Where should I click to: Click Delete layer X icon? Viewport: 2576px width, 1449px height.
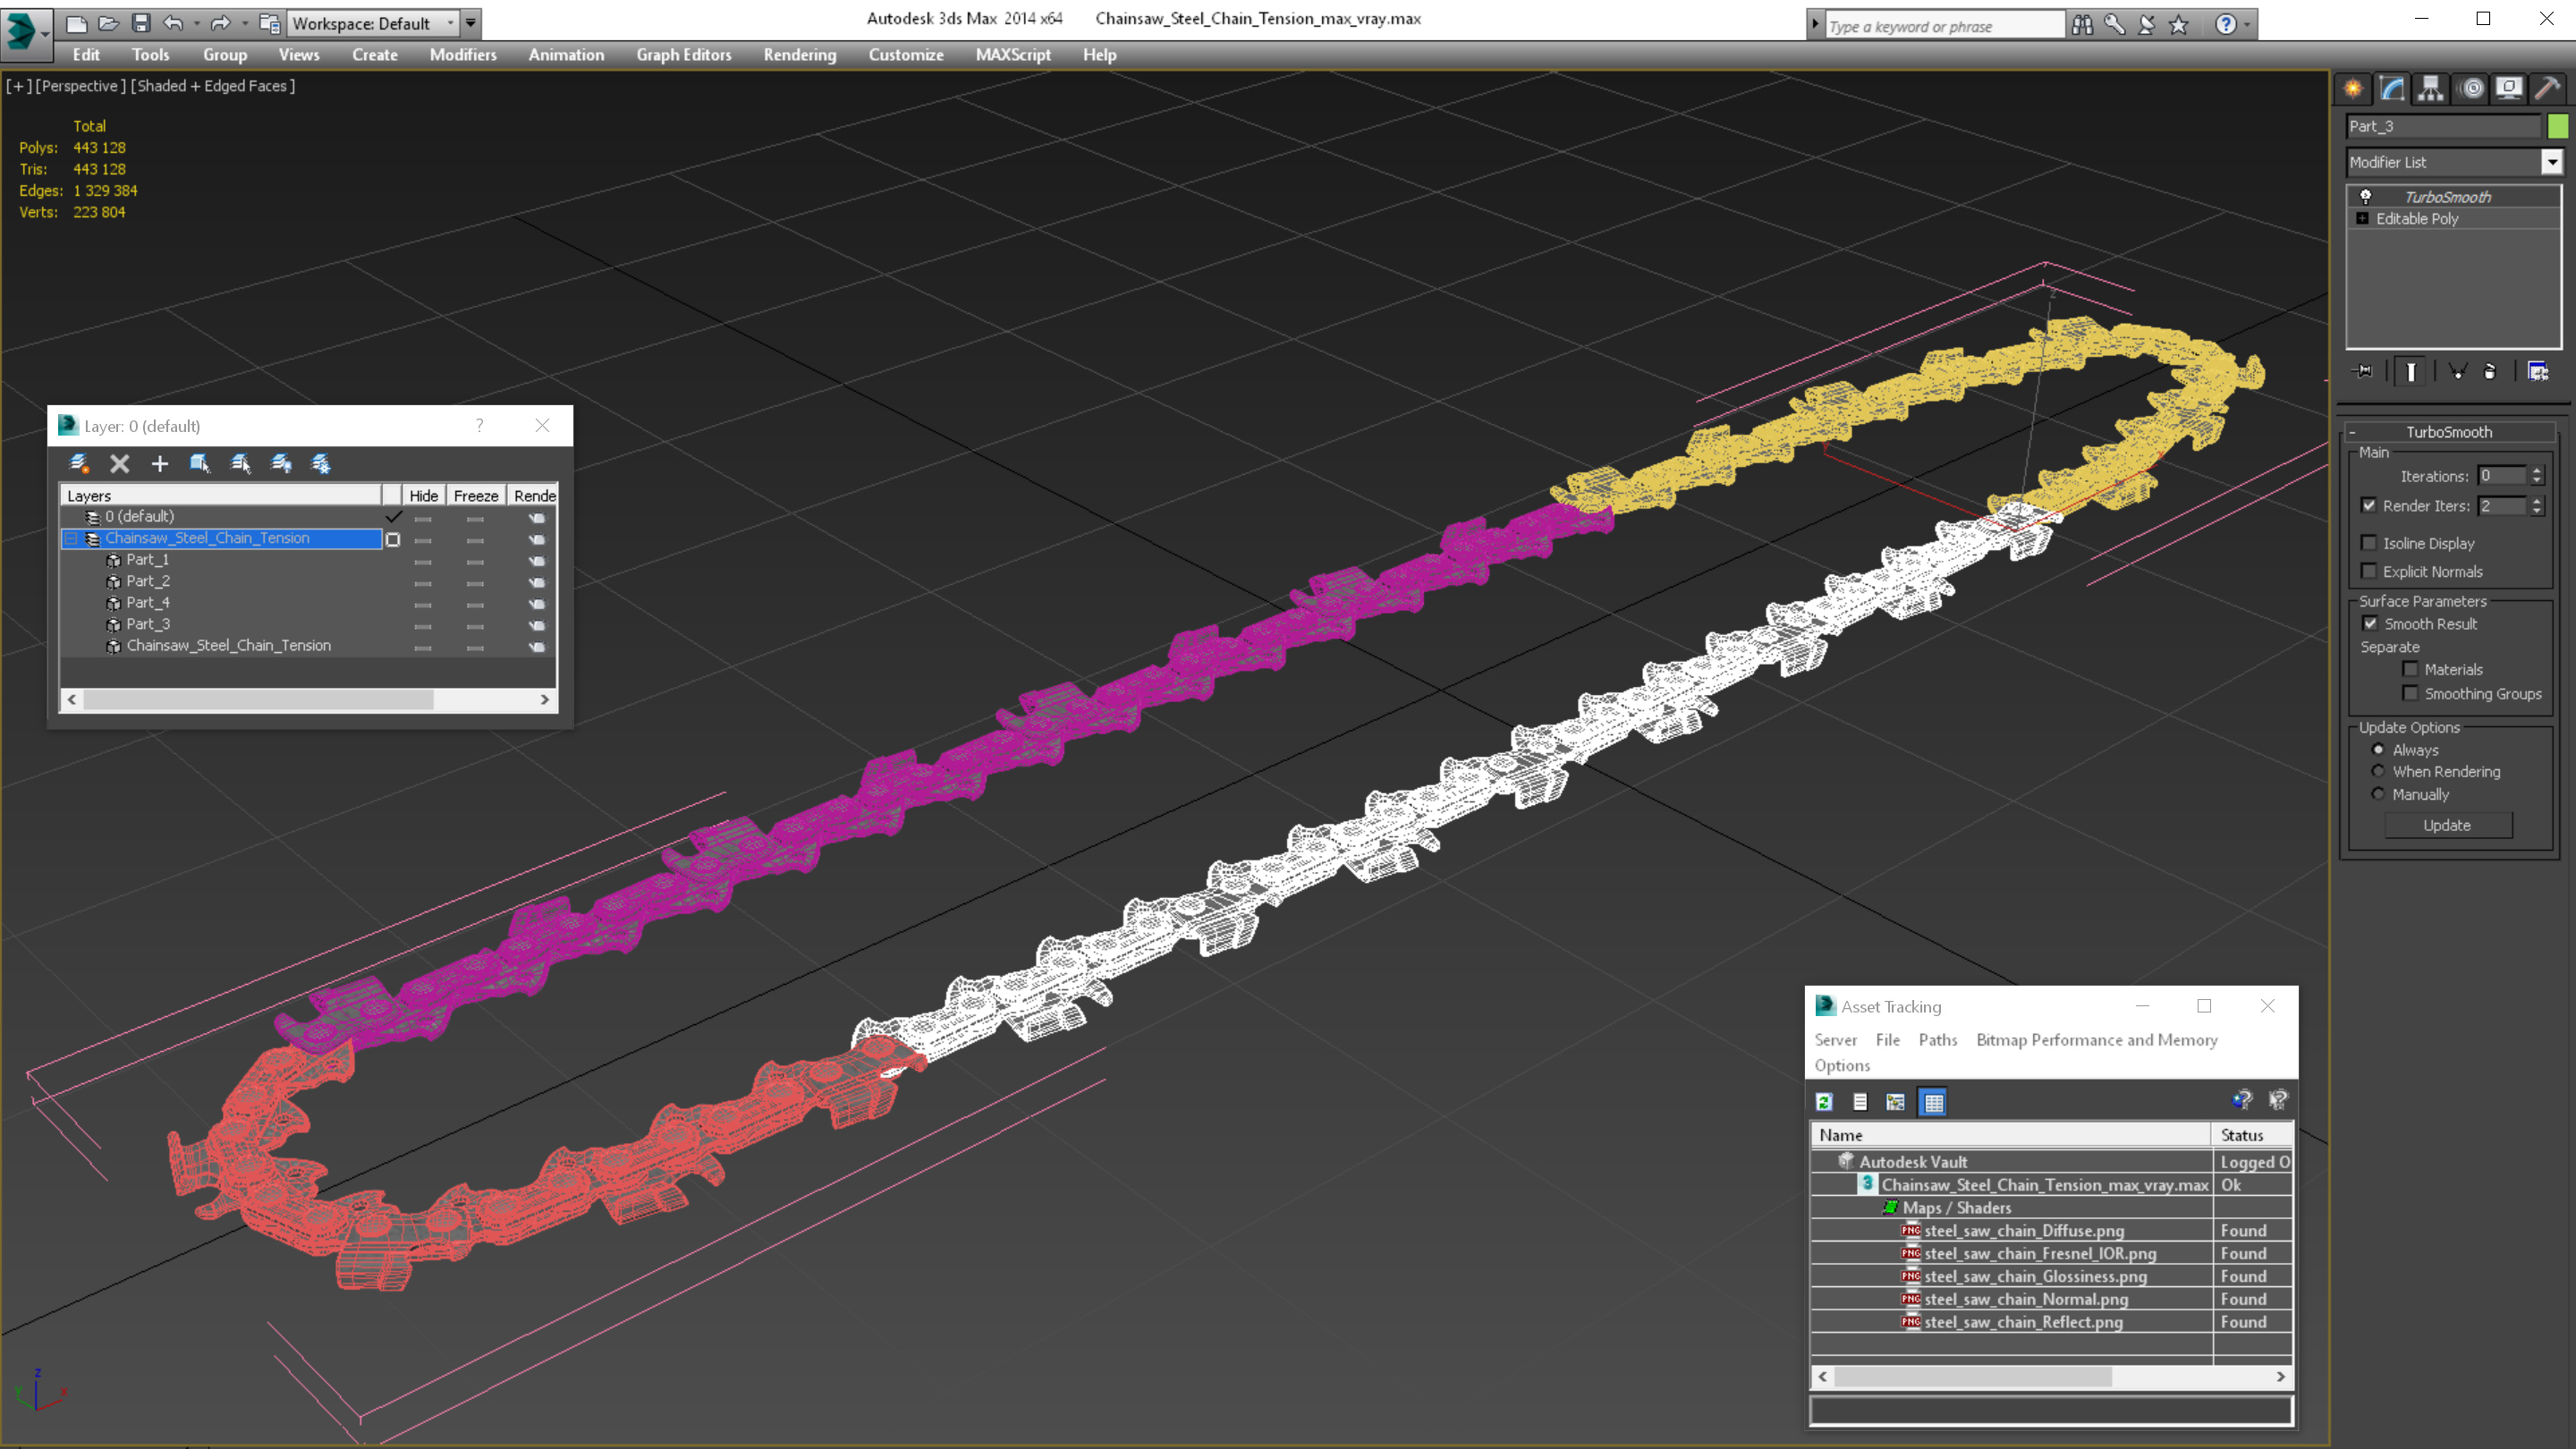point(120,463)
